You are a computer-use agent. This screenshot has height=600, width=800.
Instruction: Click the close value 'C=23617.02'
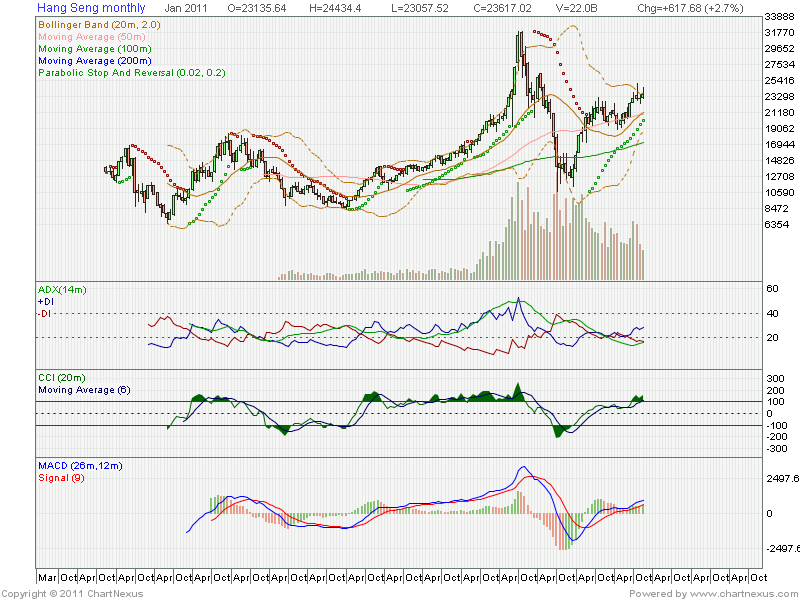click(x=502, y=8)
